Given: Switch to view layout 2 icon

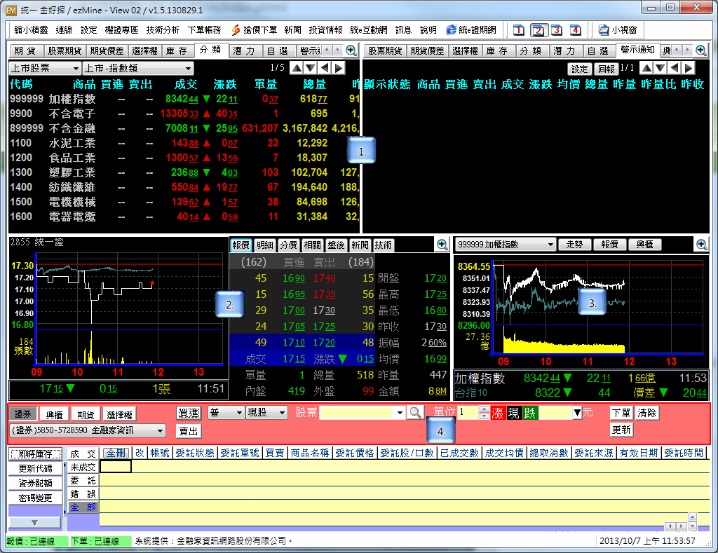Looking at the screenshot, I should [x=538, y=30].
